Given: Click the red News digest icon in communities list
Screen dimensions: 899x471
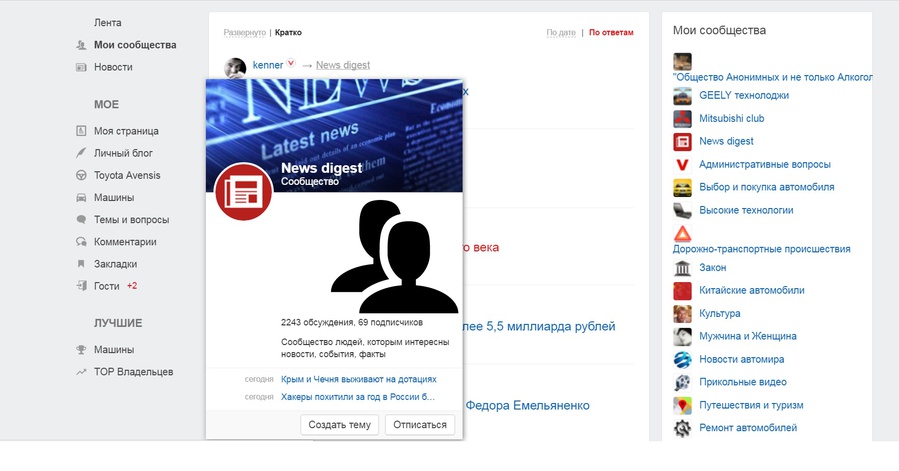Looking at the screenshot, I should point(682,142).
